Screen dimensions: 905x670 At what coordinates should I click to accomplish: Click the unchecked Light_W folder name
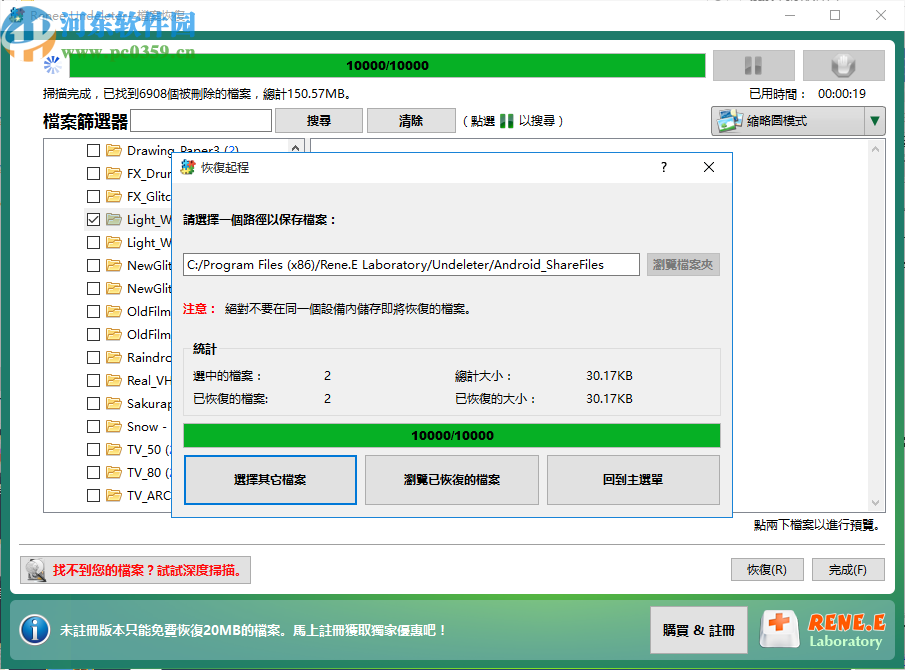(x=149, y=243)
